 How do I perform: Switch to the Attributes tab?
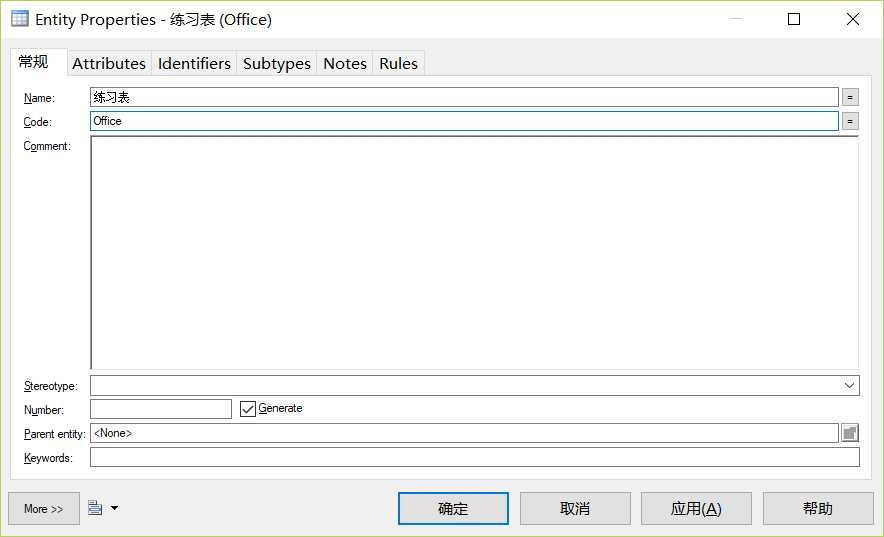[x=109, y=63]
